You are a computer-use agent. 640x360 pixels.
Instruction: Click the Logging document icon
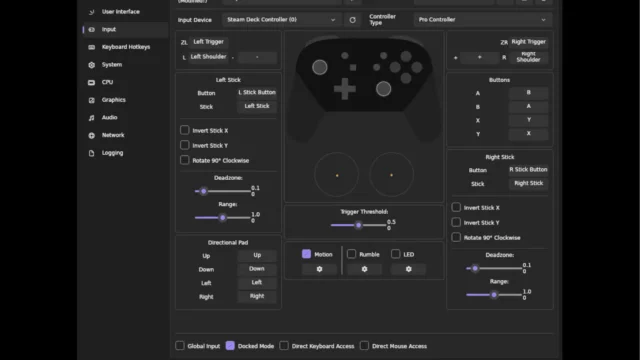pyautogui.click(x=91, y=153)
